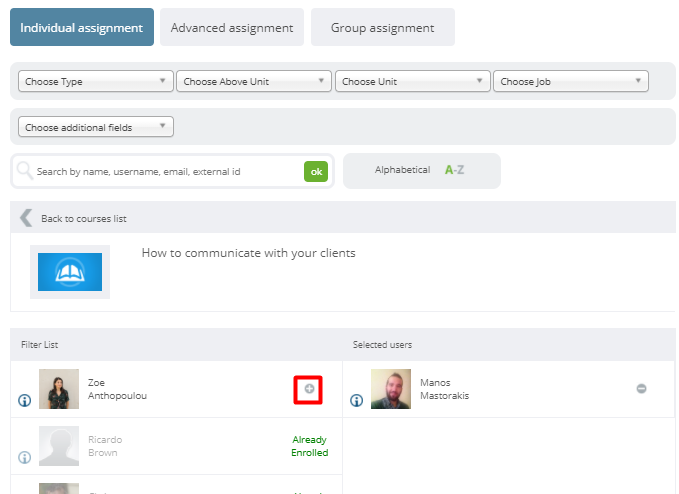This screenshot has height=494, width=679.
Task: Open info icon for Manos Mastorakis
Action: tap(356, 400)
